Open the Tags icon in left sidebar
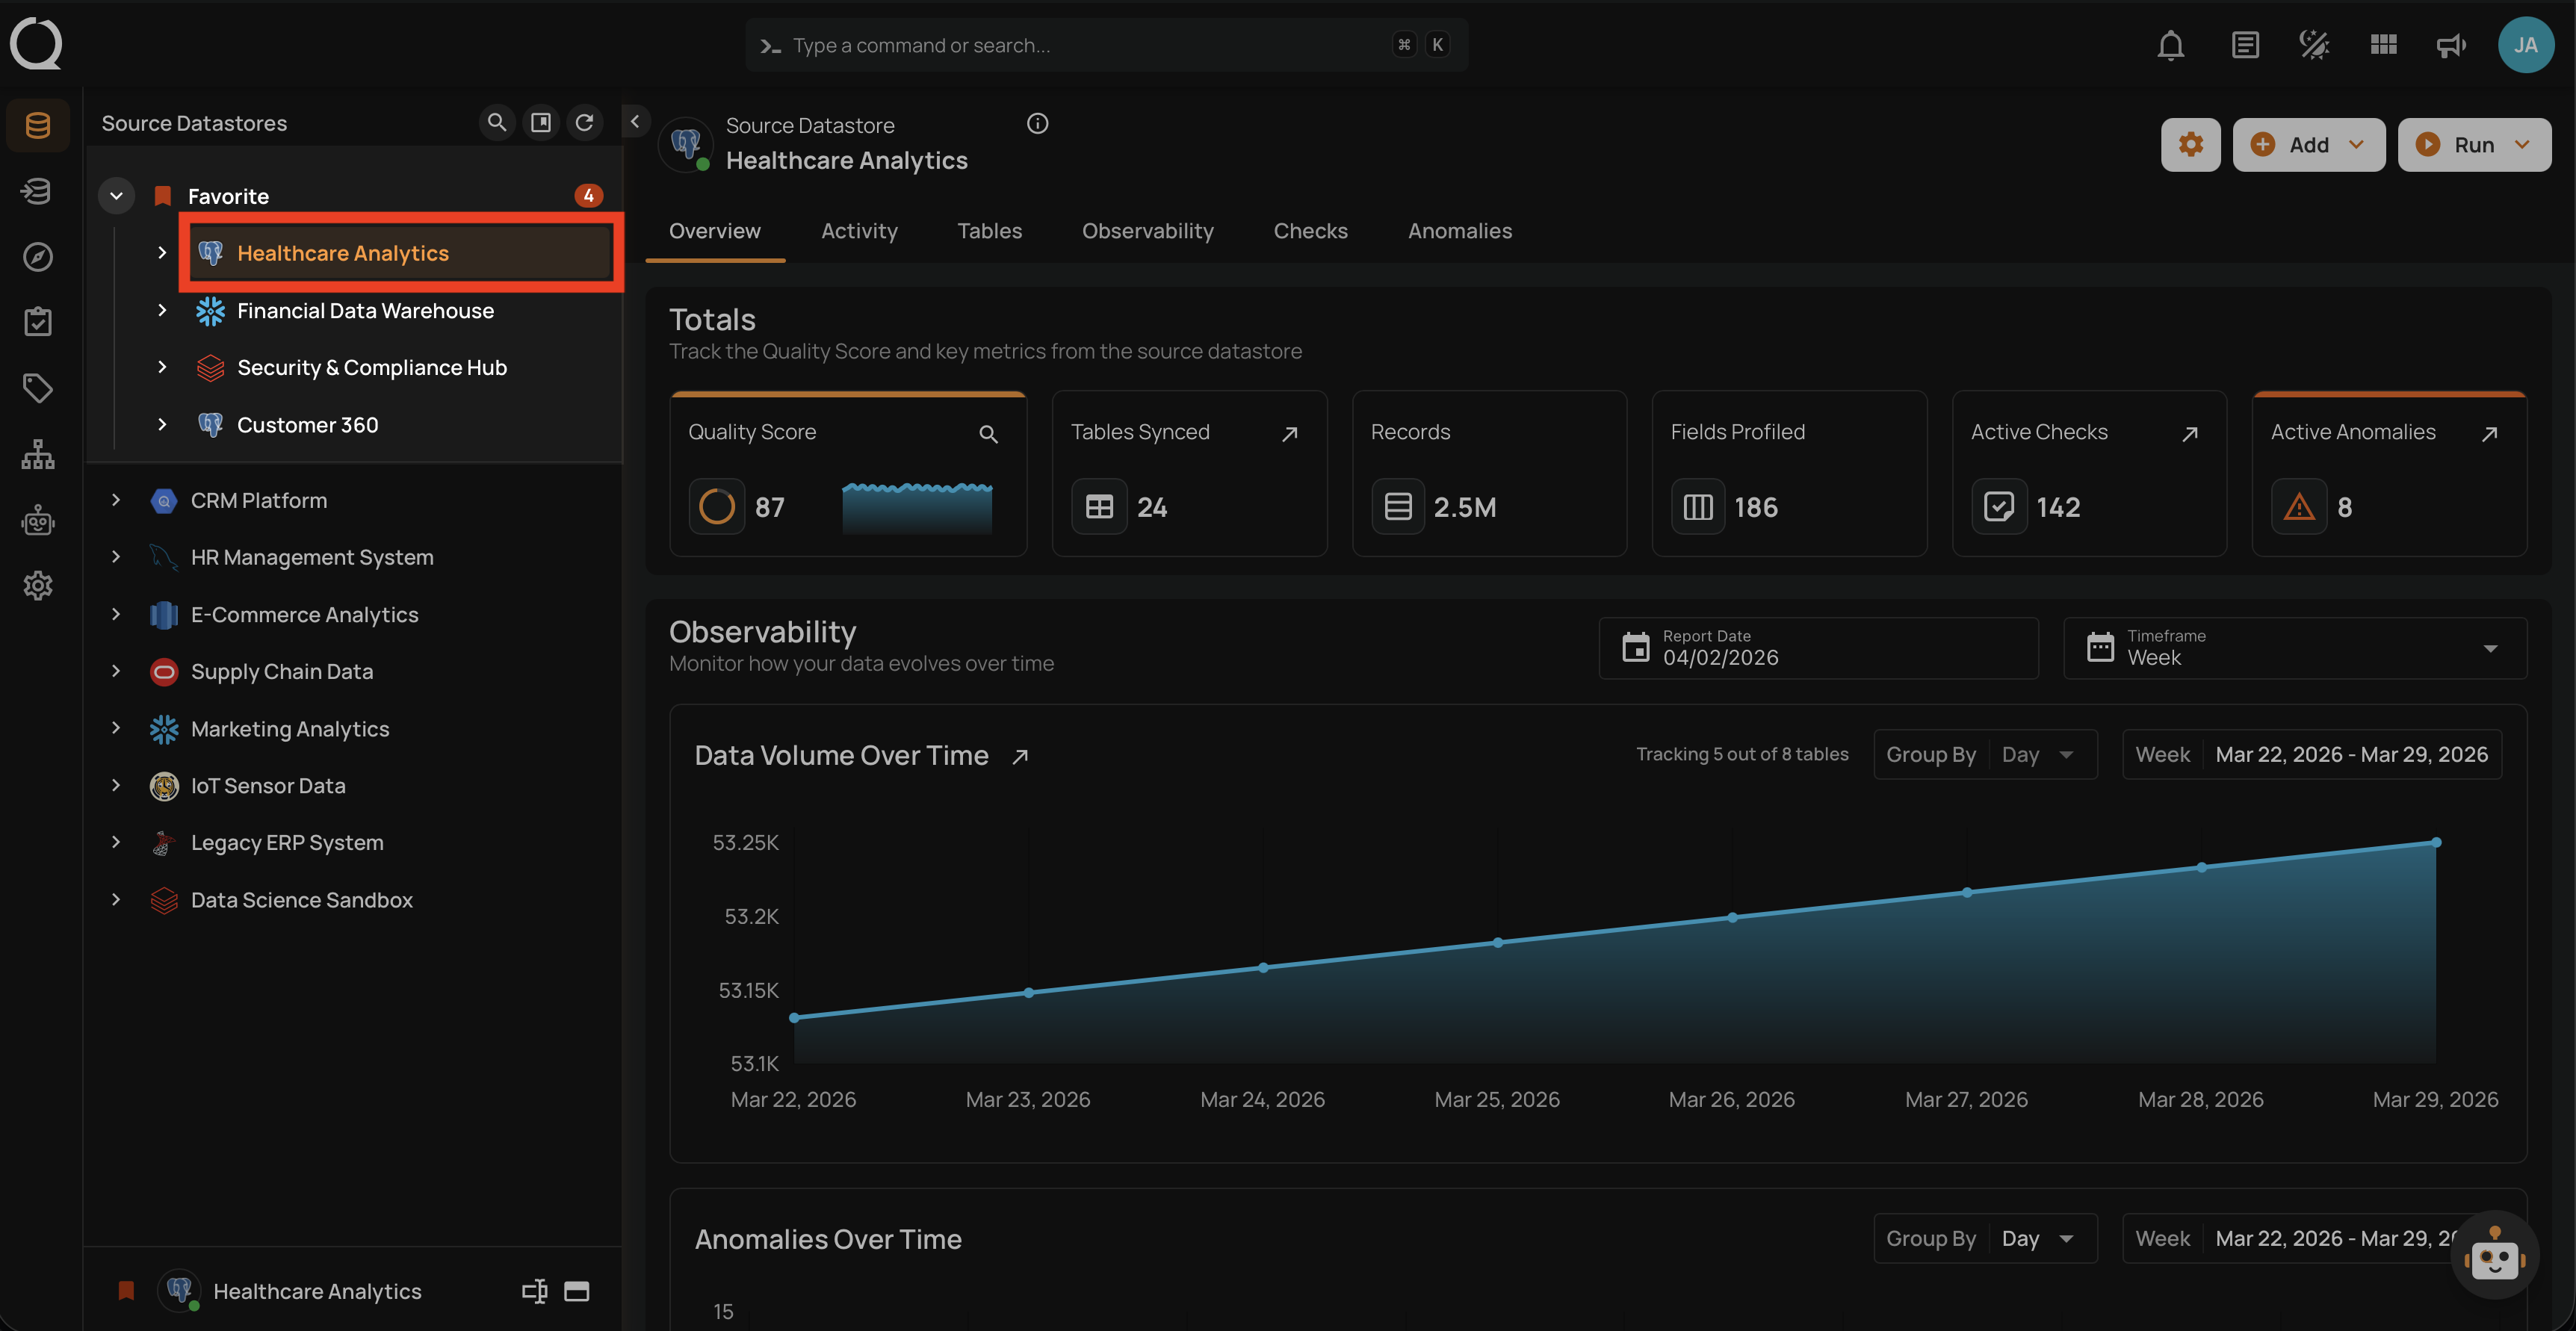2576x1331 pixels. [38, 388]
